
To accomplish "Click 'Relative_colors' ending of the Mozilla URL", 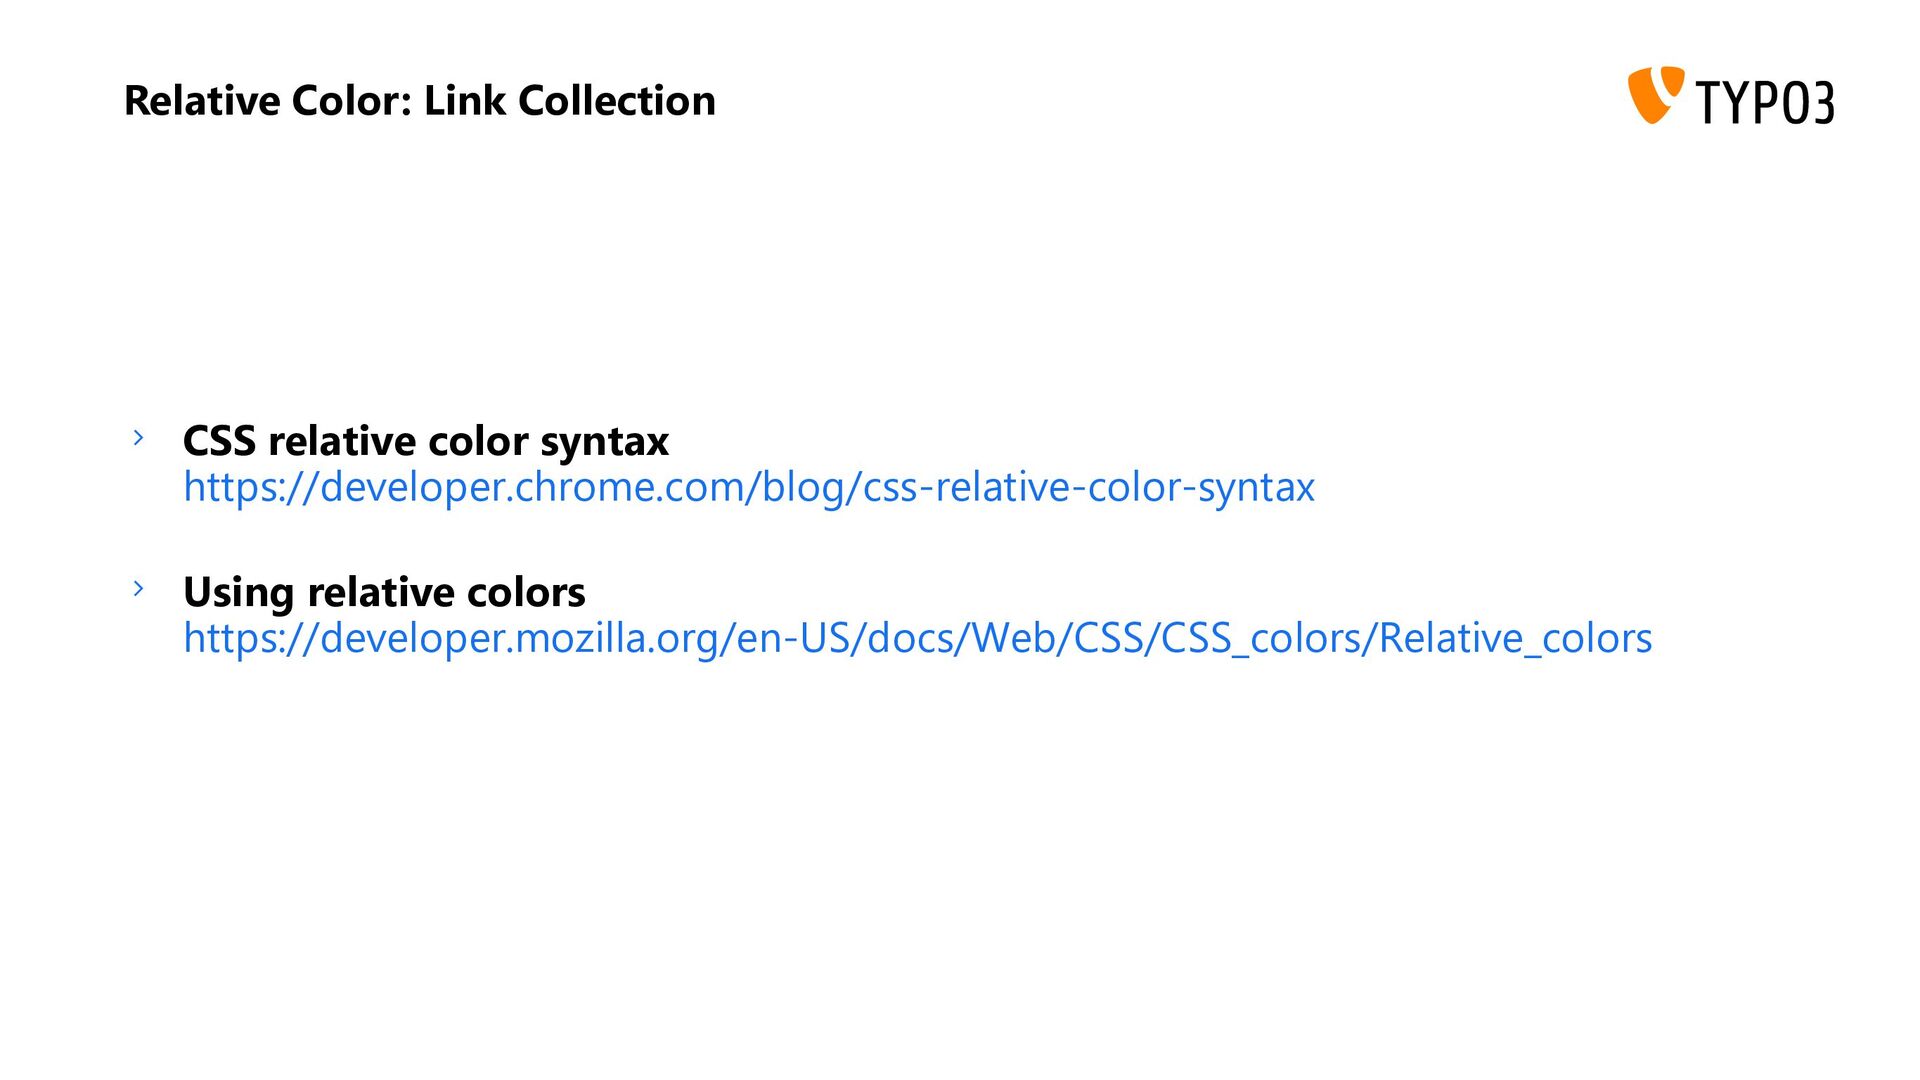I will pos(1516,639).
